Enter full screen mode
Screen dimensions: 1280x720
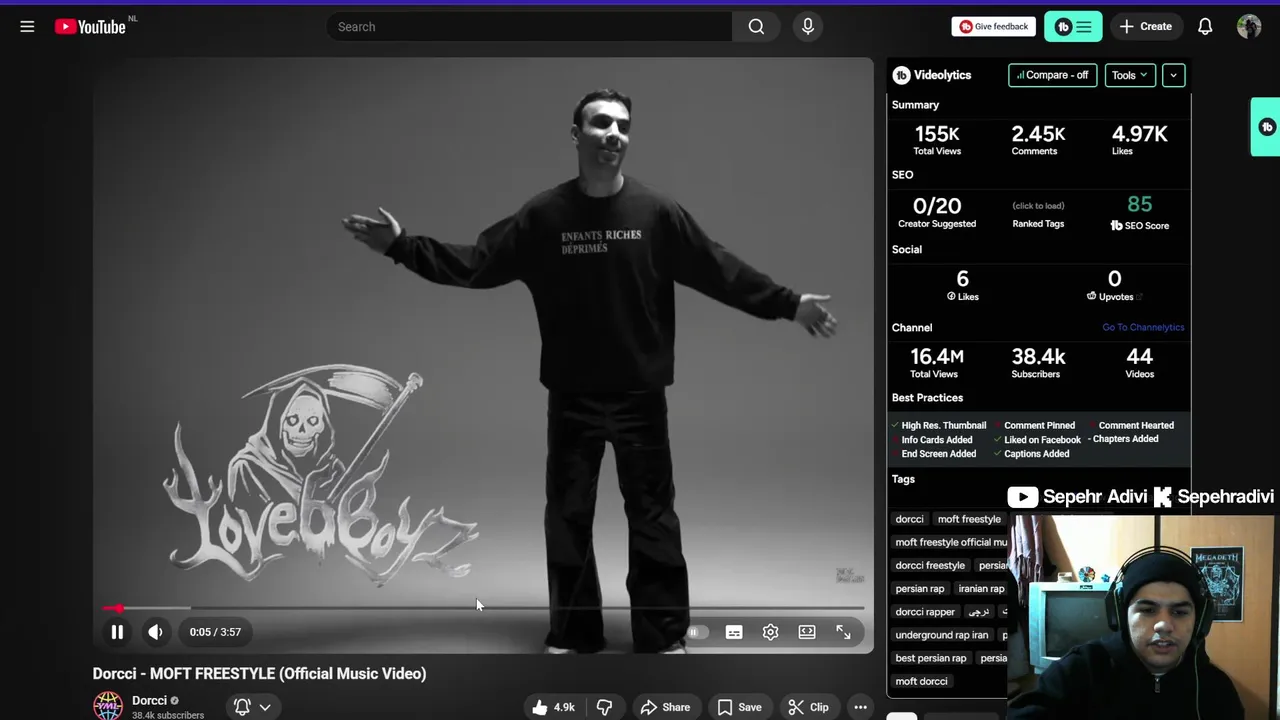click(843, 632)
